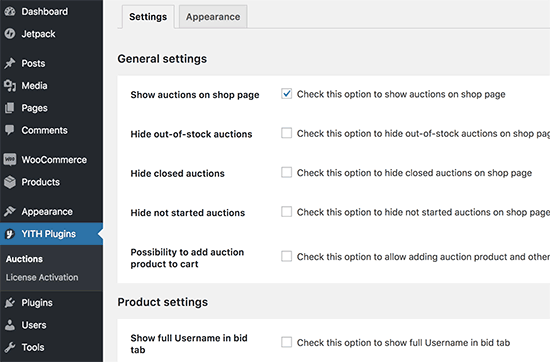Click the WooCommerce icon in sidebar
550x362 pixels.
[10, 160]
